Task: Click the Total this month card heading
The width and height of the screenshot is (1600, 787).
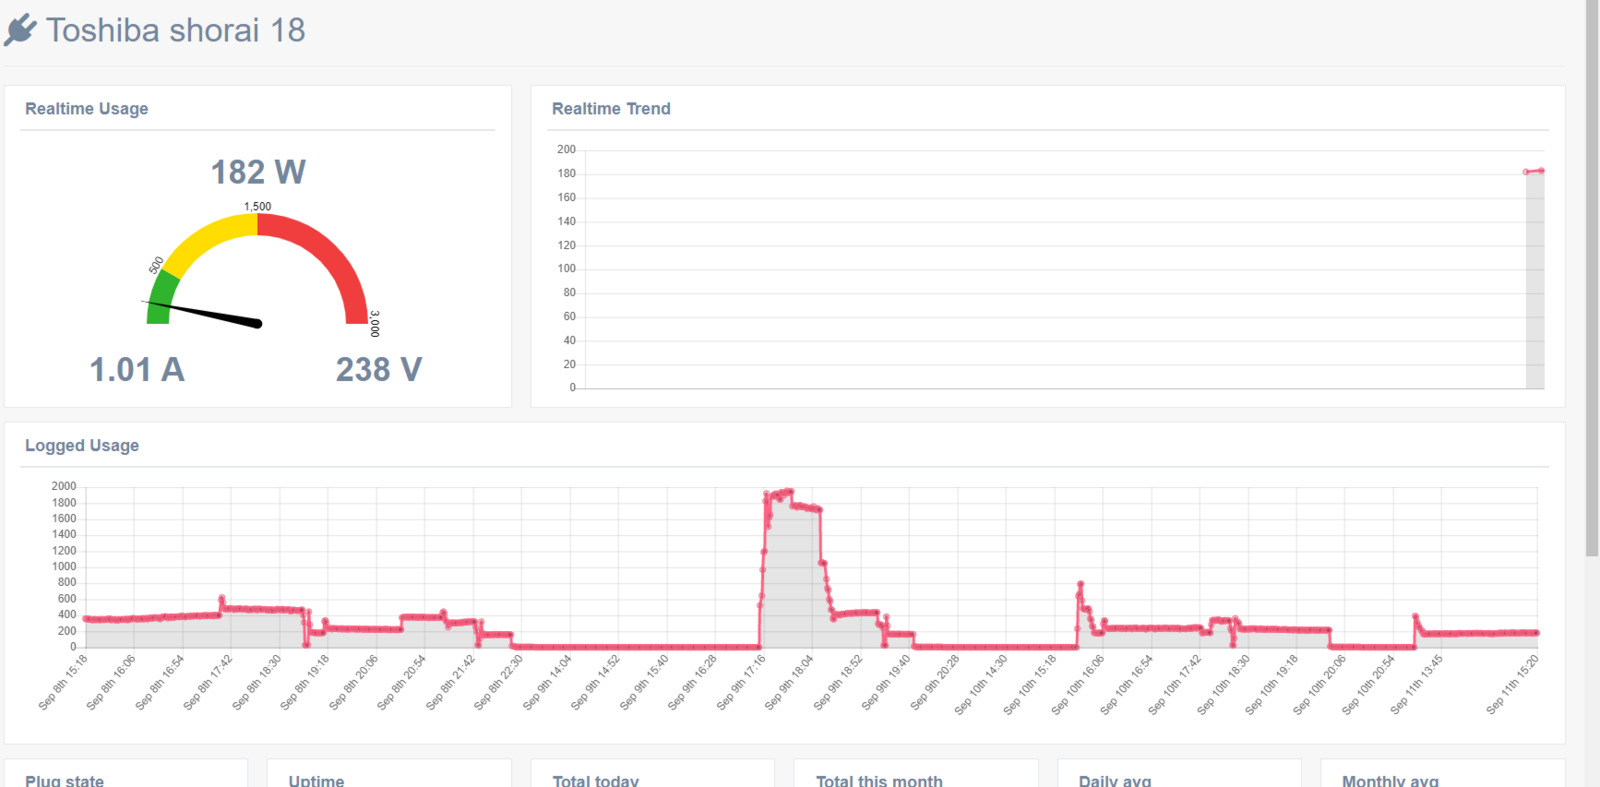Action: 879,780
